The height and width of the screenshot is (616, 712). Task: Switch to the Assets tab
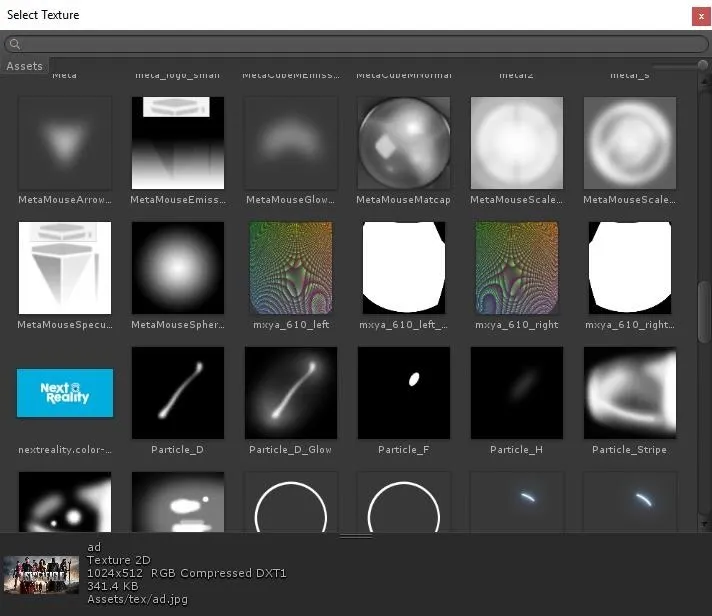(25, 66)
